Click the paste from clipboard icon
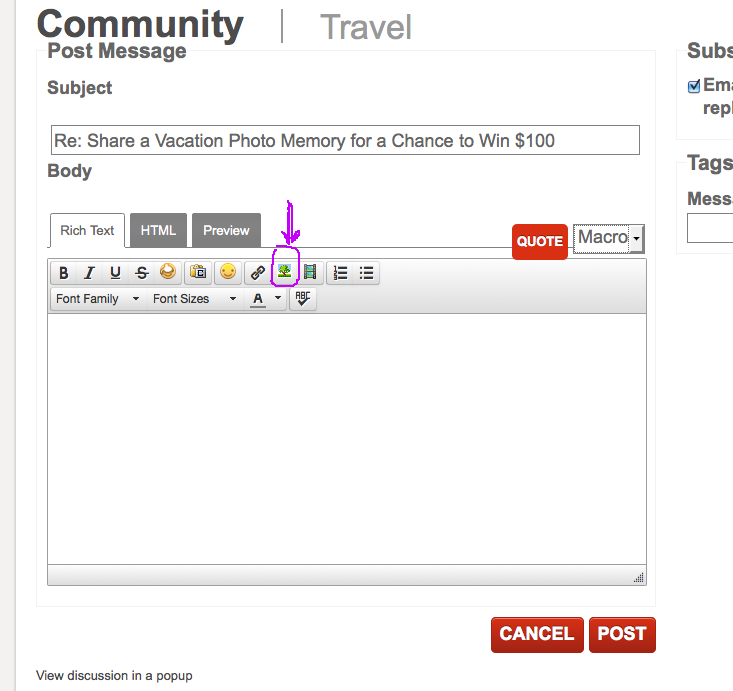This screenshot has height=691, width=733. 198,272
